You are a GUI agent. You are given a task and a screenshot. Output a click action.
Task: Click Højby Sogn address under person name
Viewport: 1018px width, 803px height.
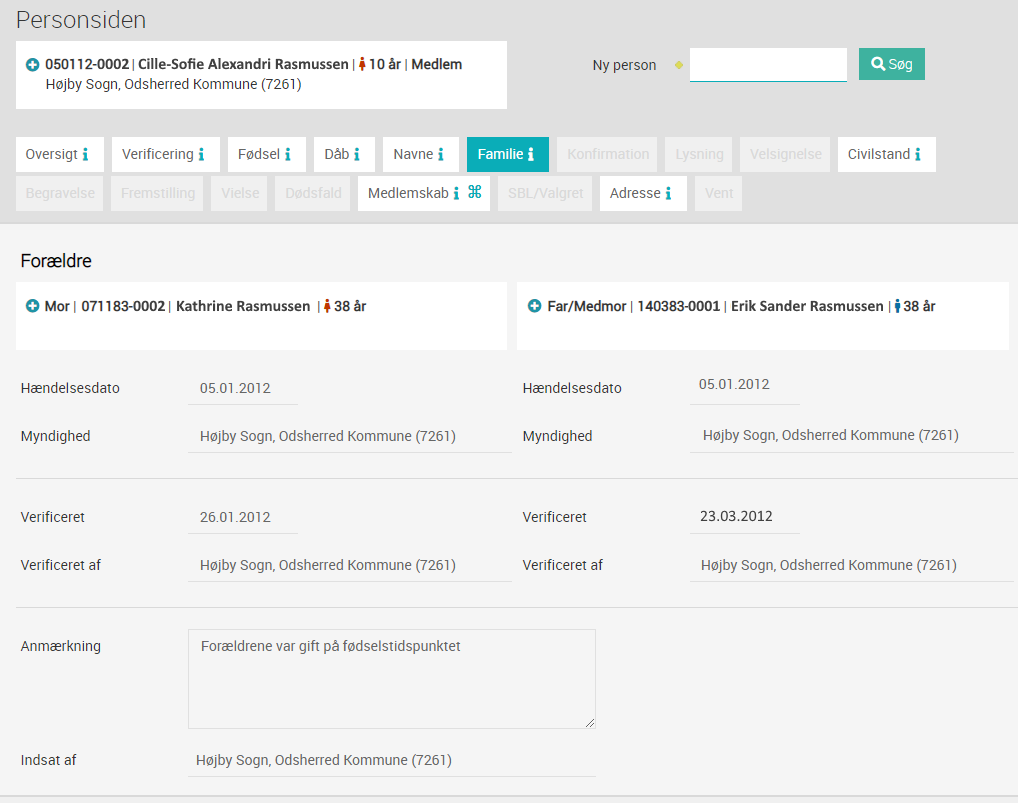pos(173,84)
